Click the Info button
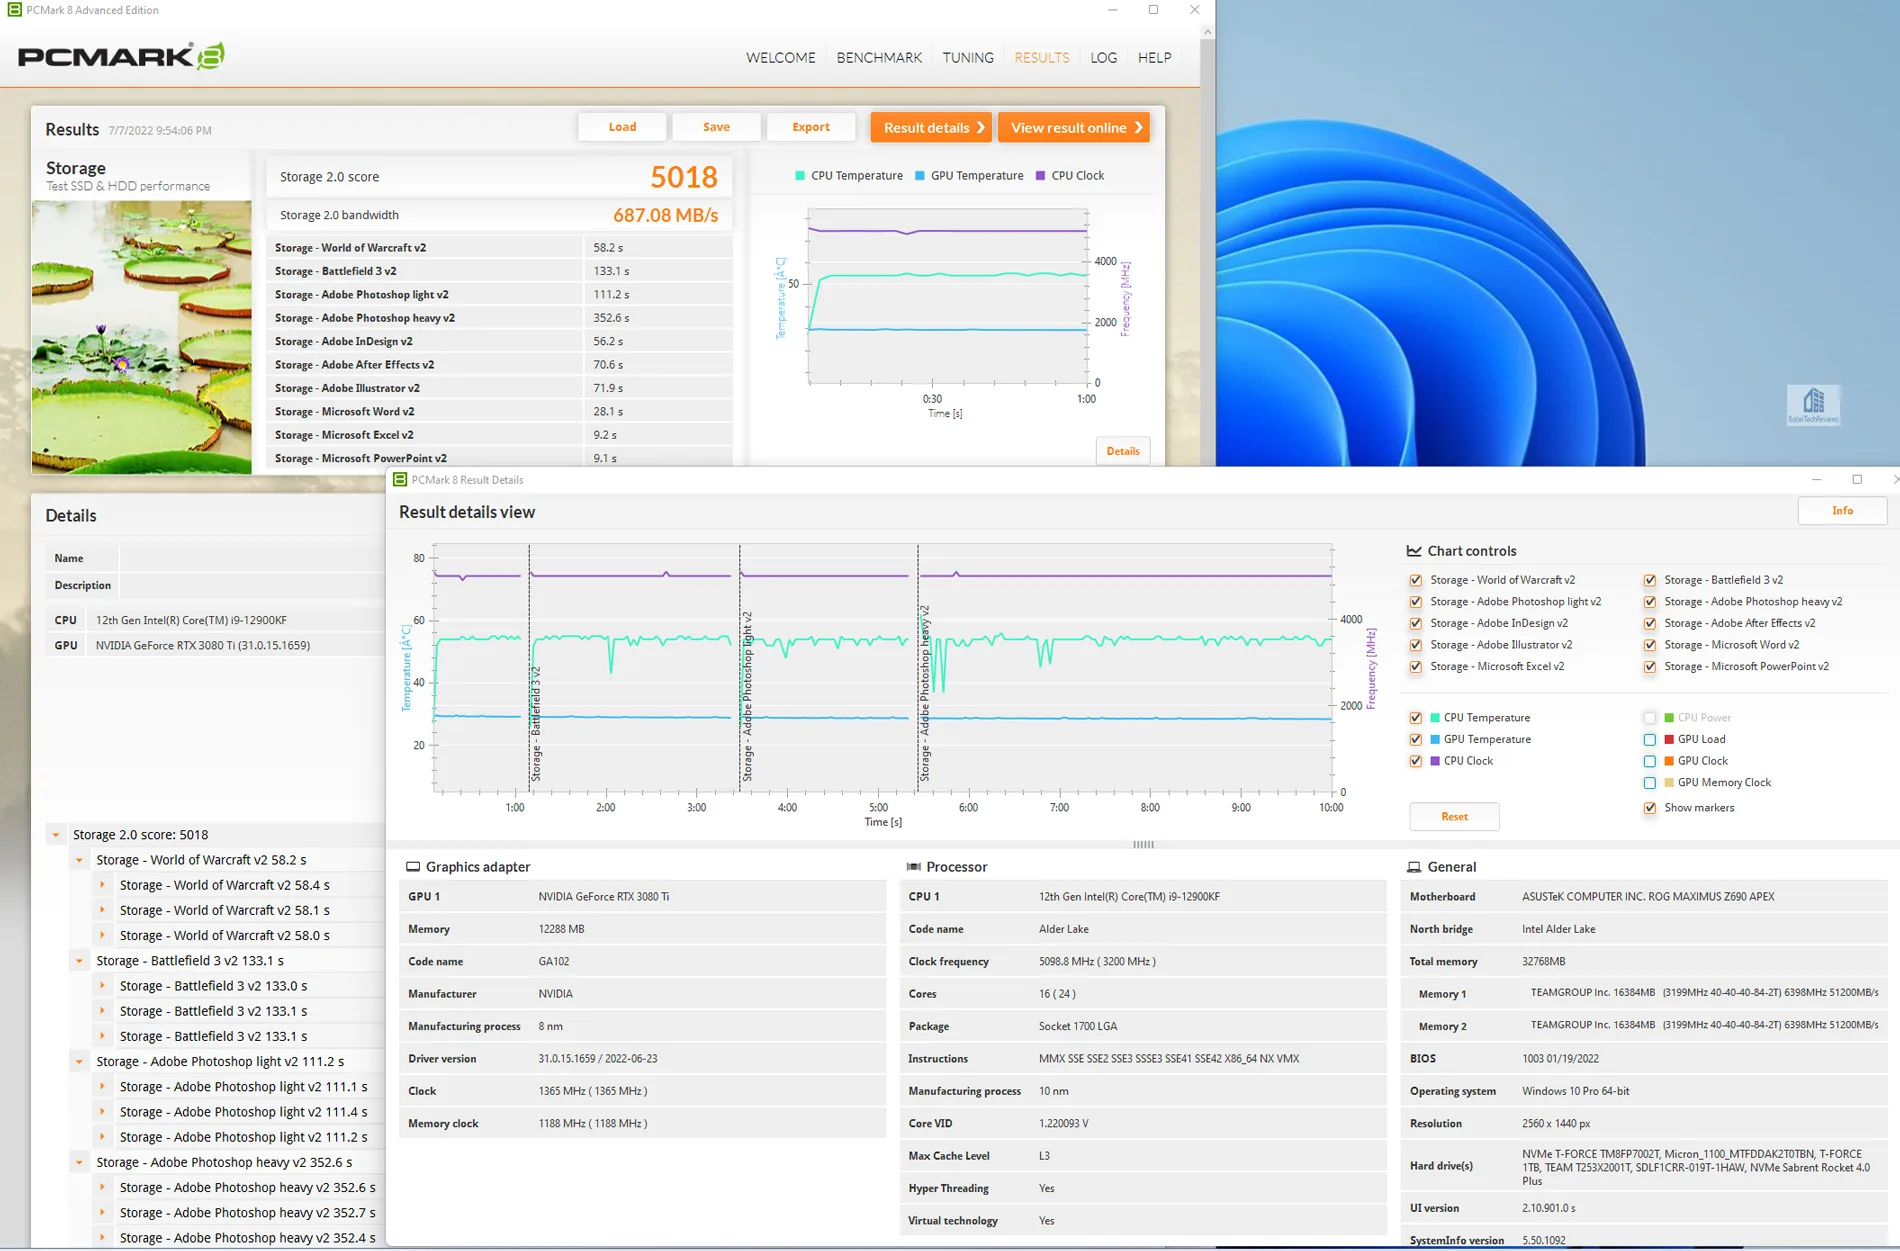This screenshot has height=1251, width=1900. tap(1842, 511)
